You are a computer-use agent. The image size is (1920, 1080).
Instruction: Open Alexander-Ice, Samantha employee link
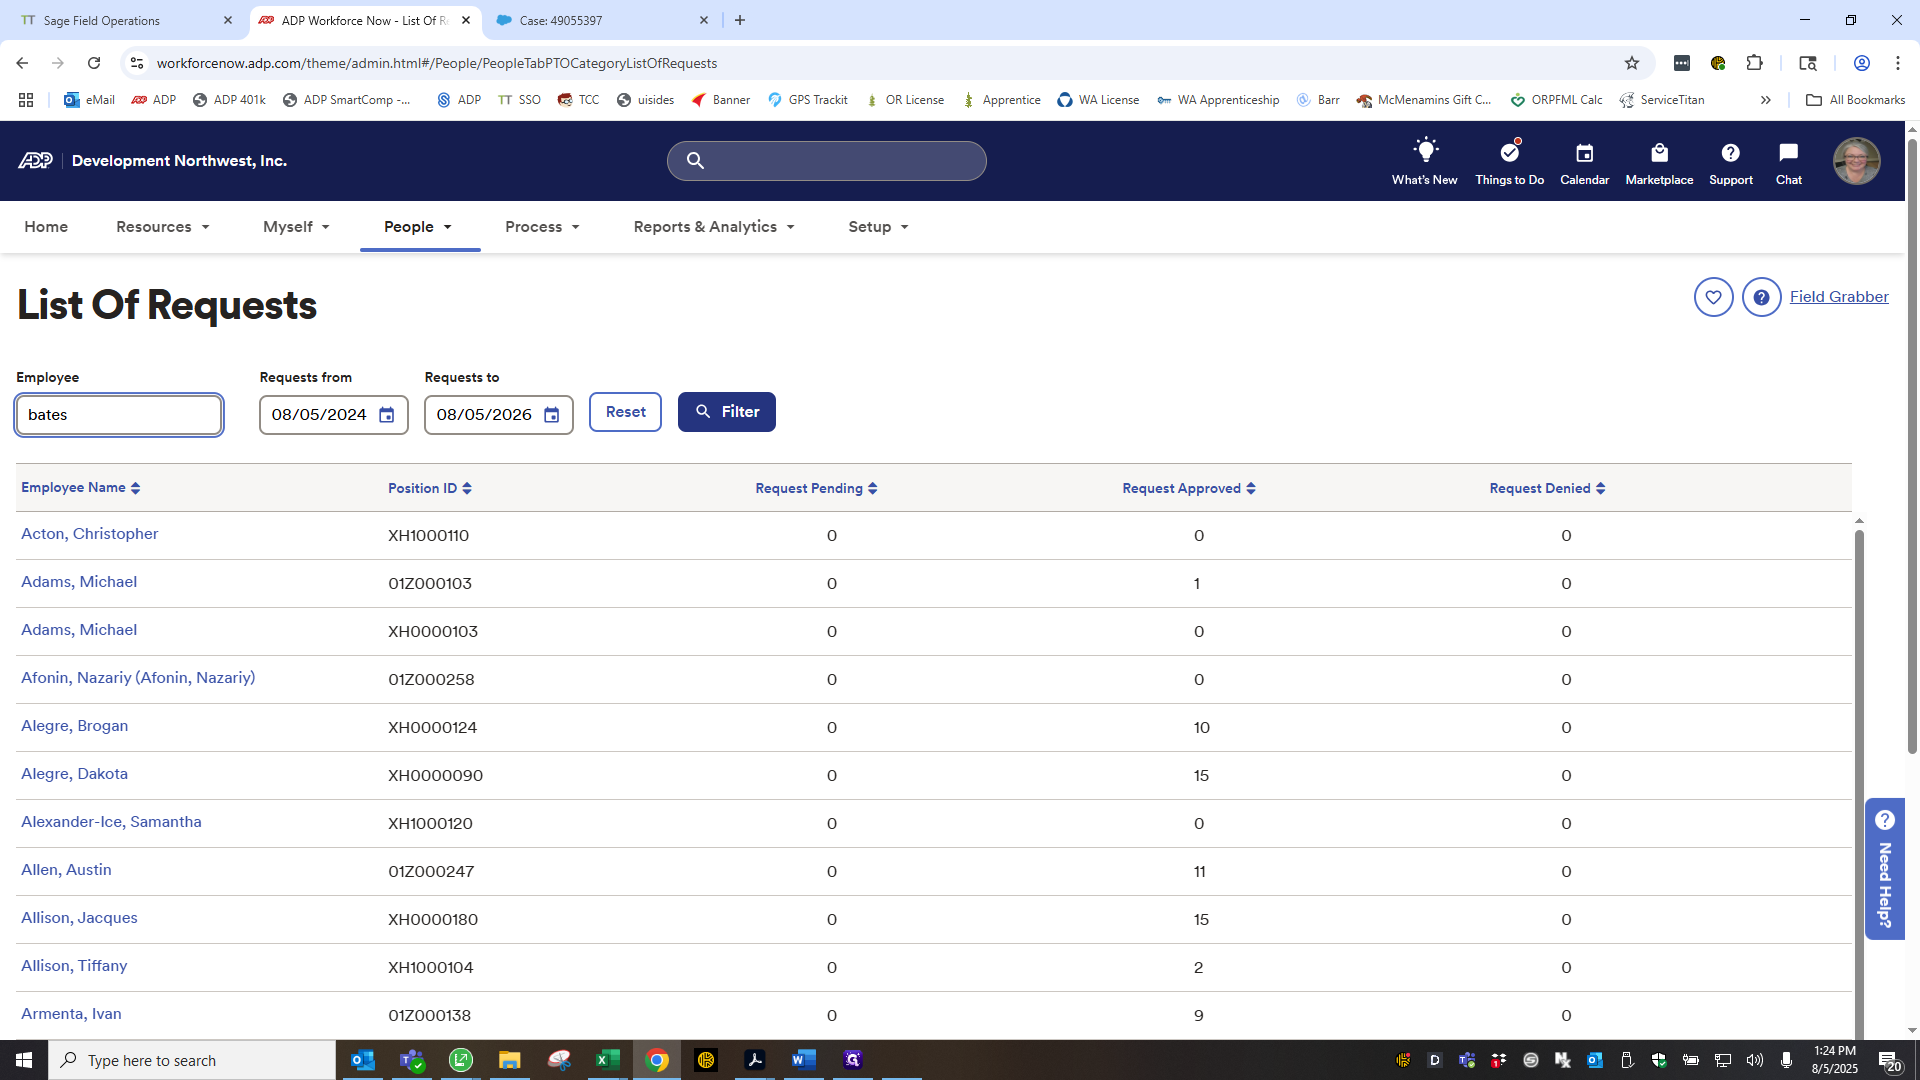click(111, 822)
